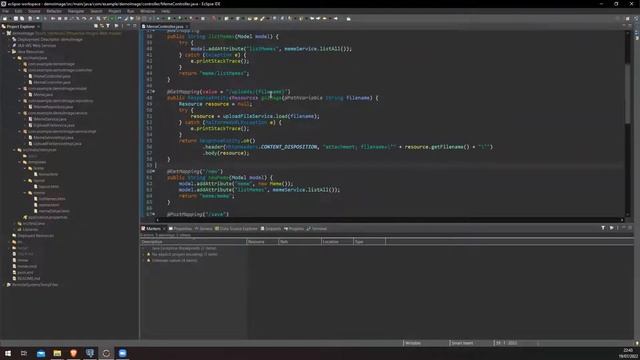Close the Project Explorer view tab
This screenshot has width=640, height=360.
coord(39,27)
